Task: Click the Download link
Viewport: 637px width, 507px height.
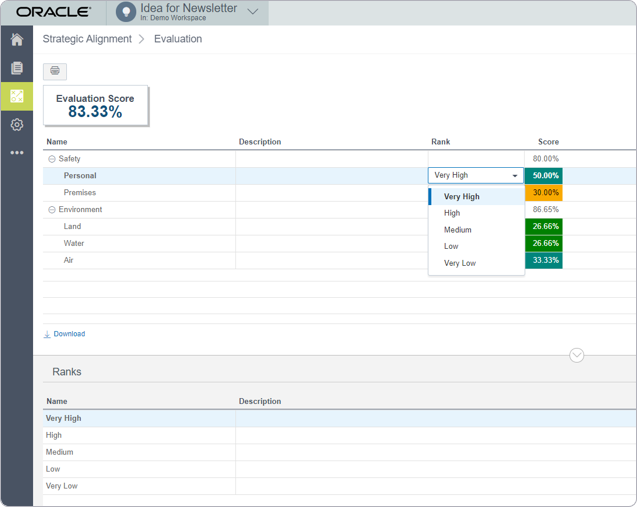Action: click(x=69, y=334)
